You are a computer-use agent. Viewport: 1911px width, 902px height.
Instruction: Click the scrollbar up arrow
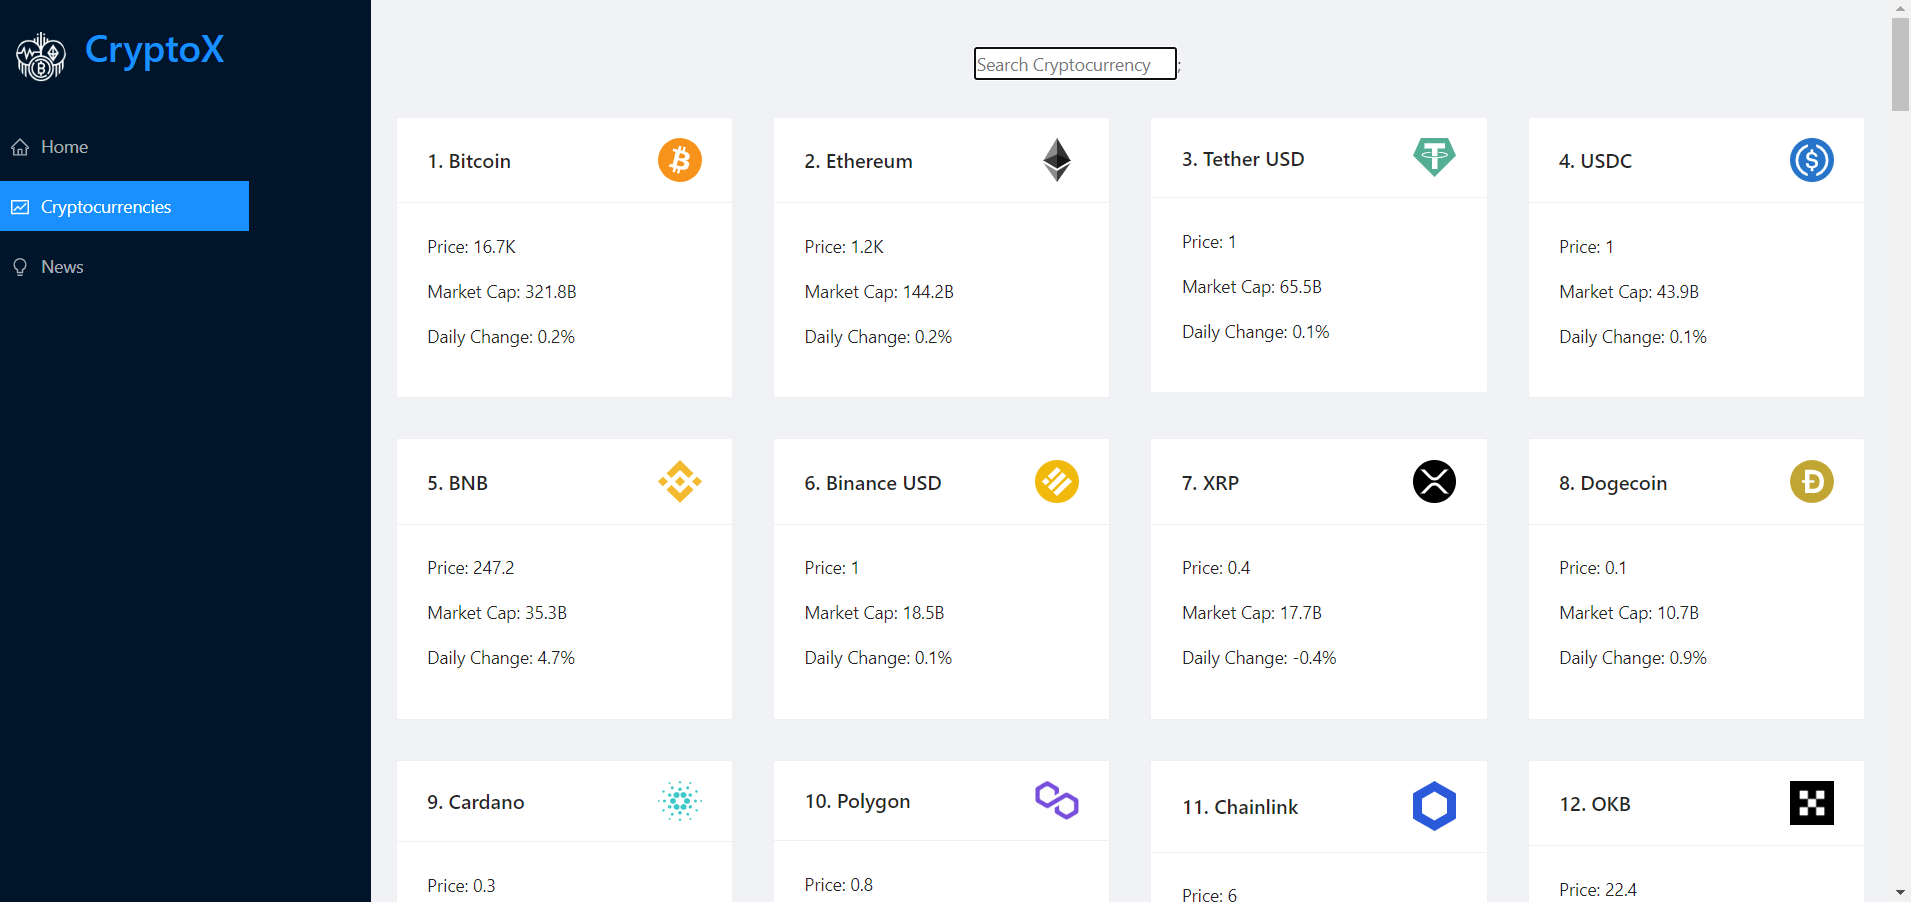[x=1900, y=8]
